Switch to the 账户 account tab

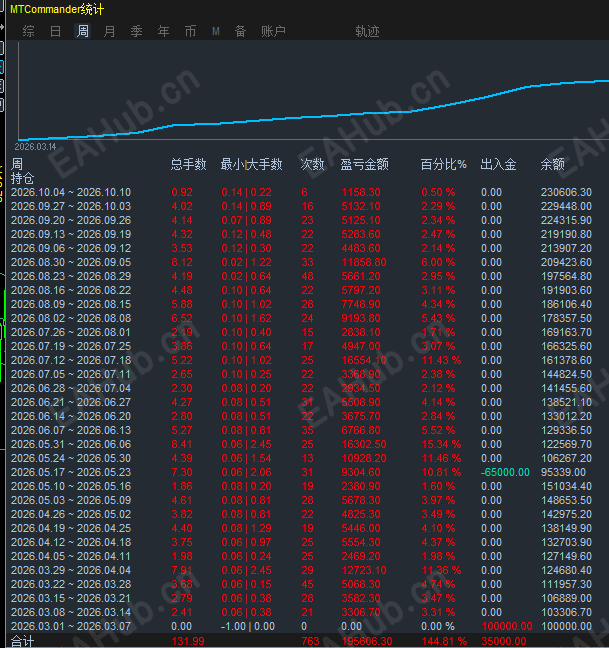tap(274, 31)
